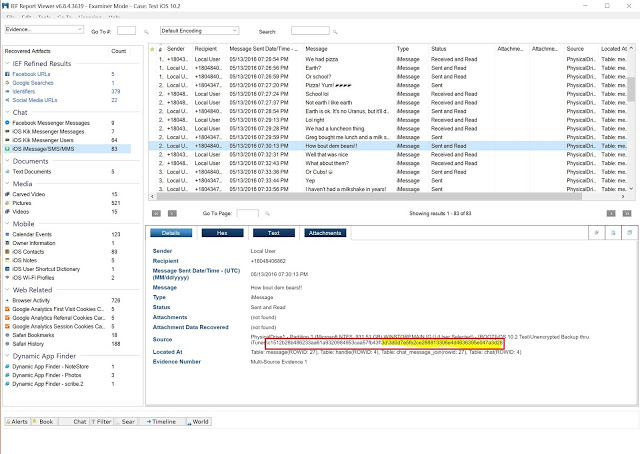Screen dimensions: 640x454
Task: Click the iOS Wi-Fi Profiles icon
Action: tap(7, 278)
